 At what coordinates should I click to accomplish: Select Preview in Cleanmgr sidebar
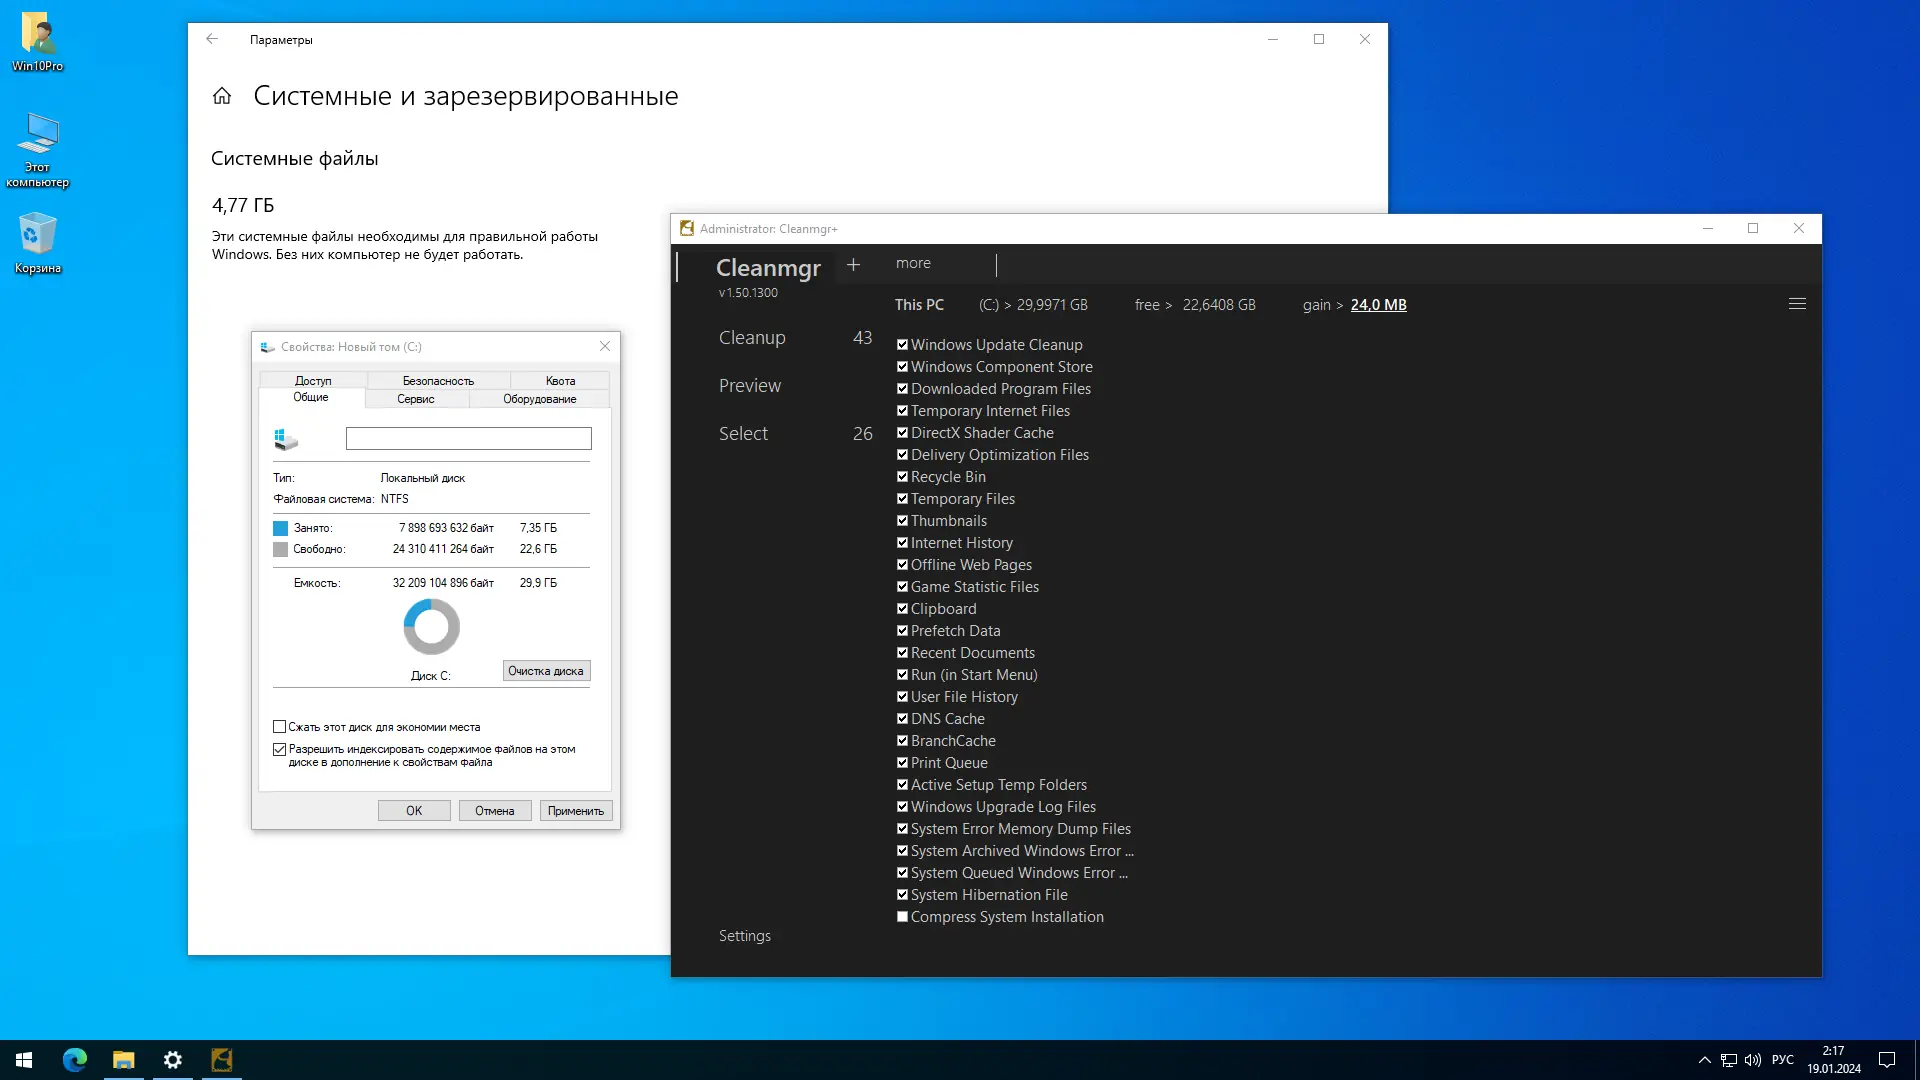coord(750,386)
